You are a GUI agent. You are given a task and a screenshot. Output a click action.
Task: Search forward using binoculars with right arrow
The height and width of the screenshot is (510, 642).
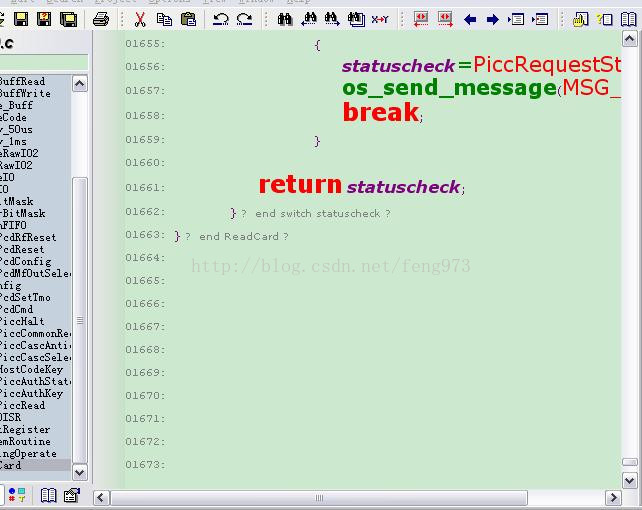[332, 19]
